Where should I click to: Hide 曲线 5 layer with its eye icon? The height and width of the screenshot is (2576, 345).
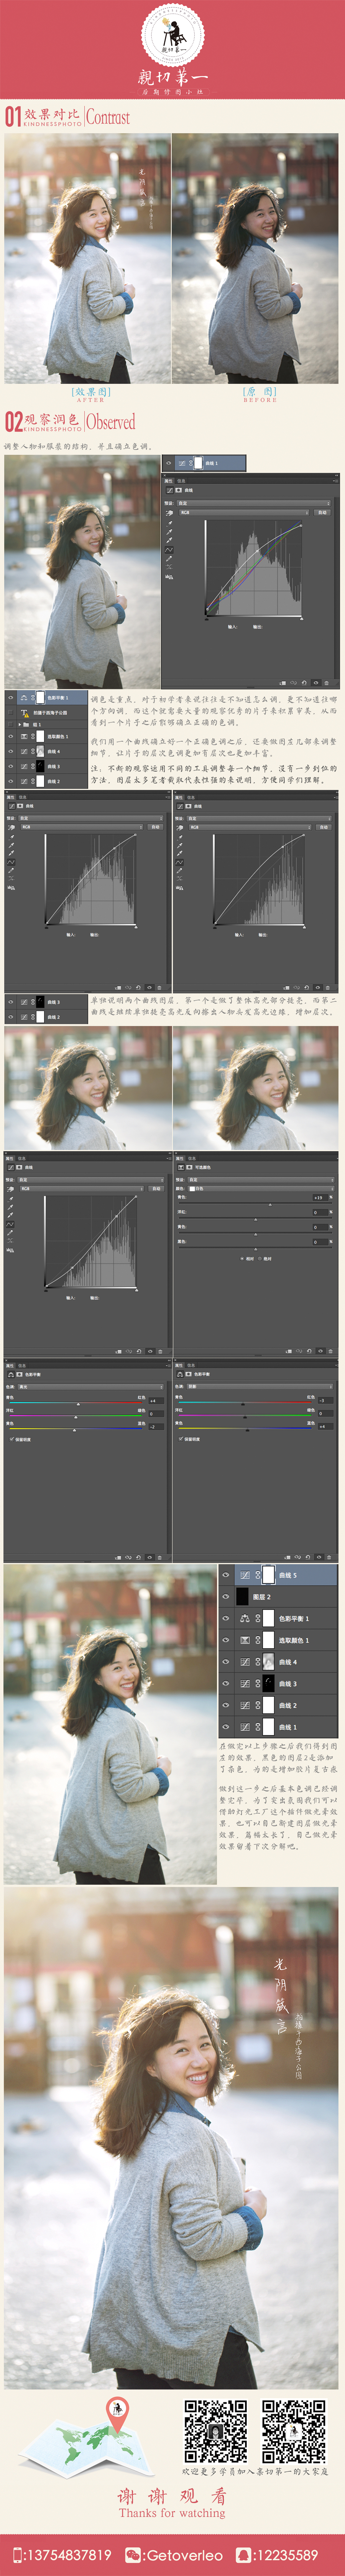coord(226,1575)
